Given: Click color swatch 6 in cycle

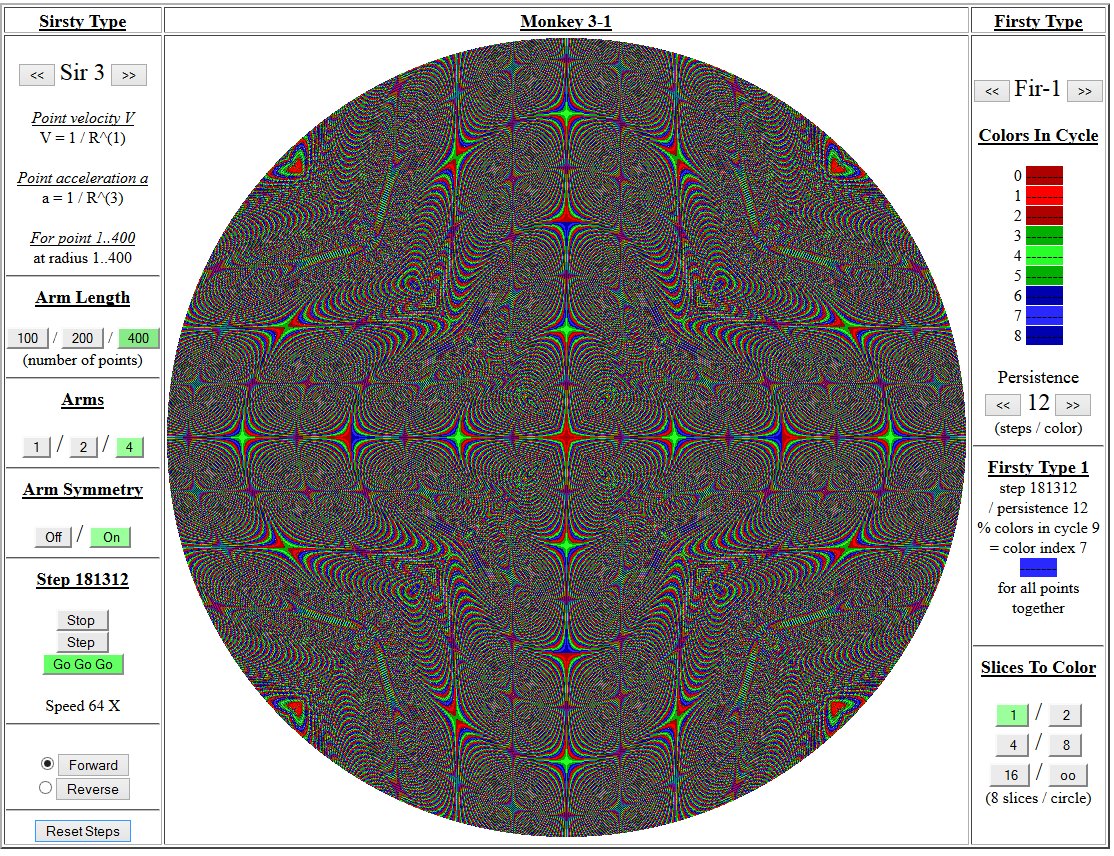Looking at the screenshot, I should pyautogui.click(x=1044, y=296).
